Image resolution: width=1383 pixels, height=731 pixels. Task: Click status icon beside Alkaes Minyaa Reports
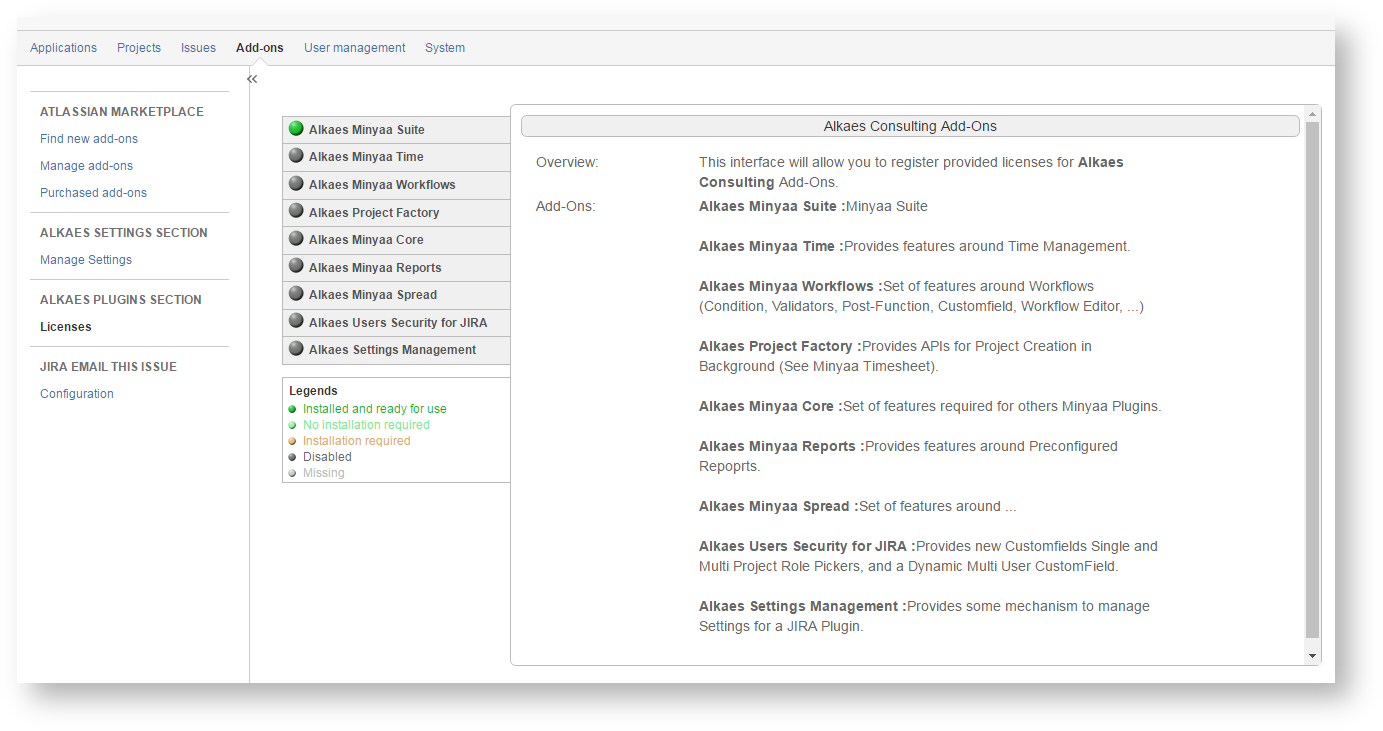pos(296,266)
